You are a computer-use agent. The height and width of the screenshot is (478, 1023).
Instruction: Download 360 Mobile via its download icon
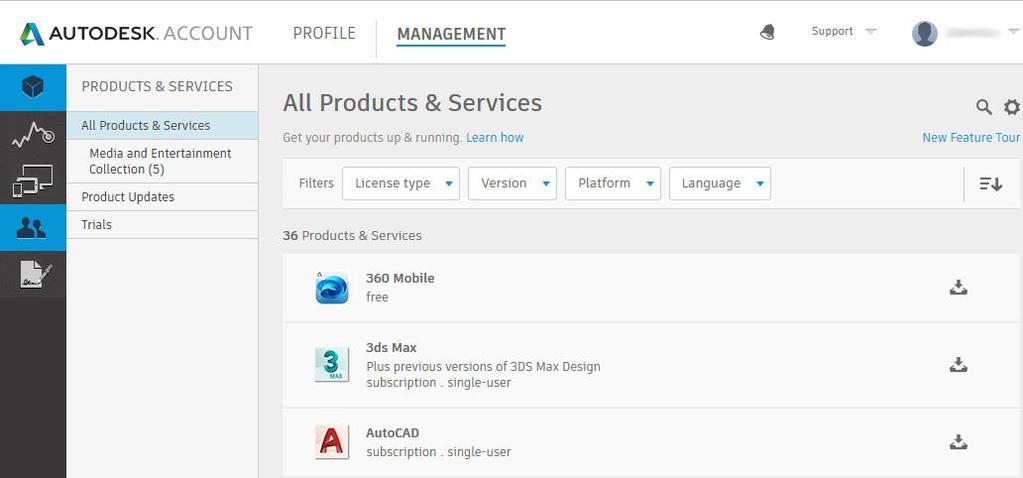click(958, 287)
